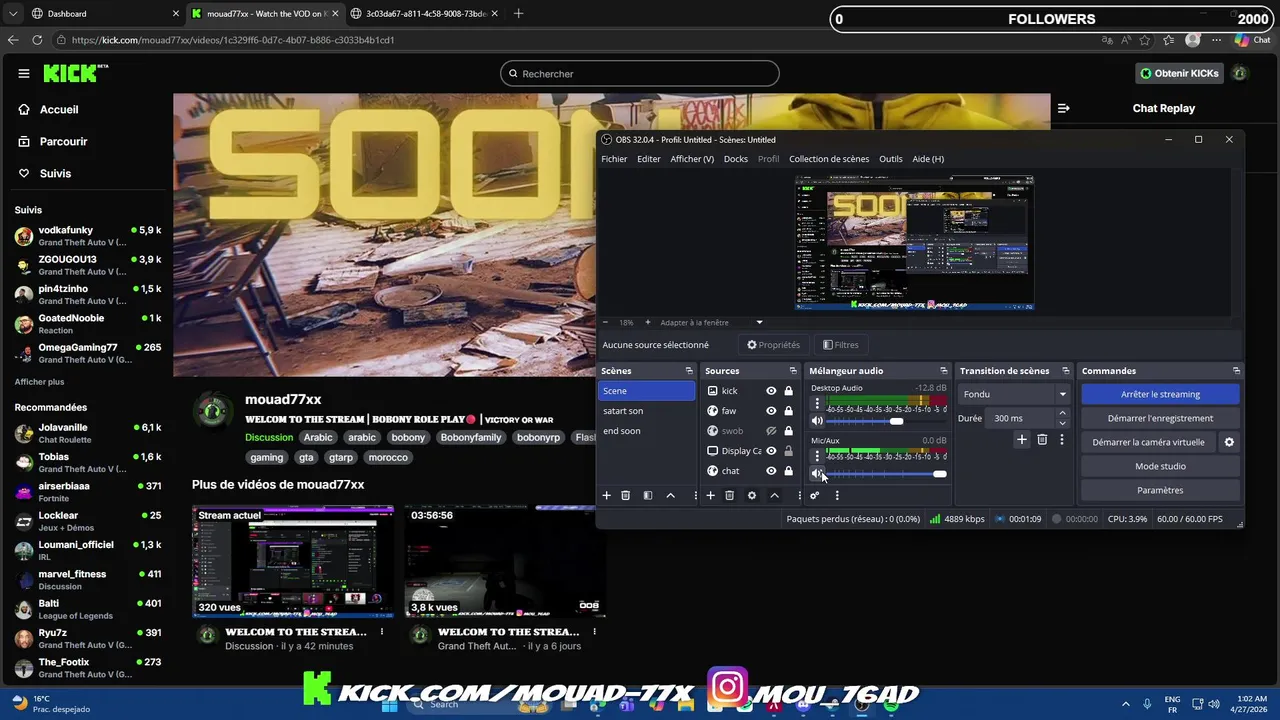The height and width of the screenshot is (720, 1280).
Task: Collapse the Chat Replay panel with its arrow icon
Action: 1063,108
